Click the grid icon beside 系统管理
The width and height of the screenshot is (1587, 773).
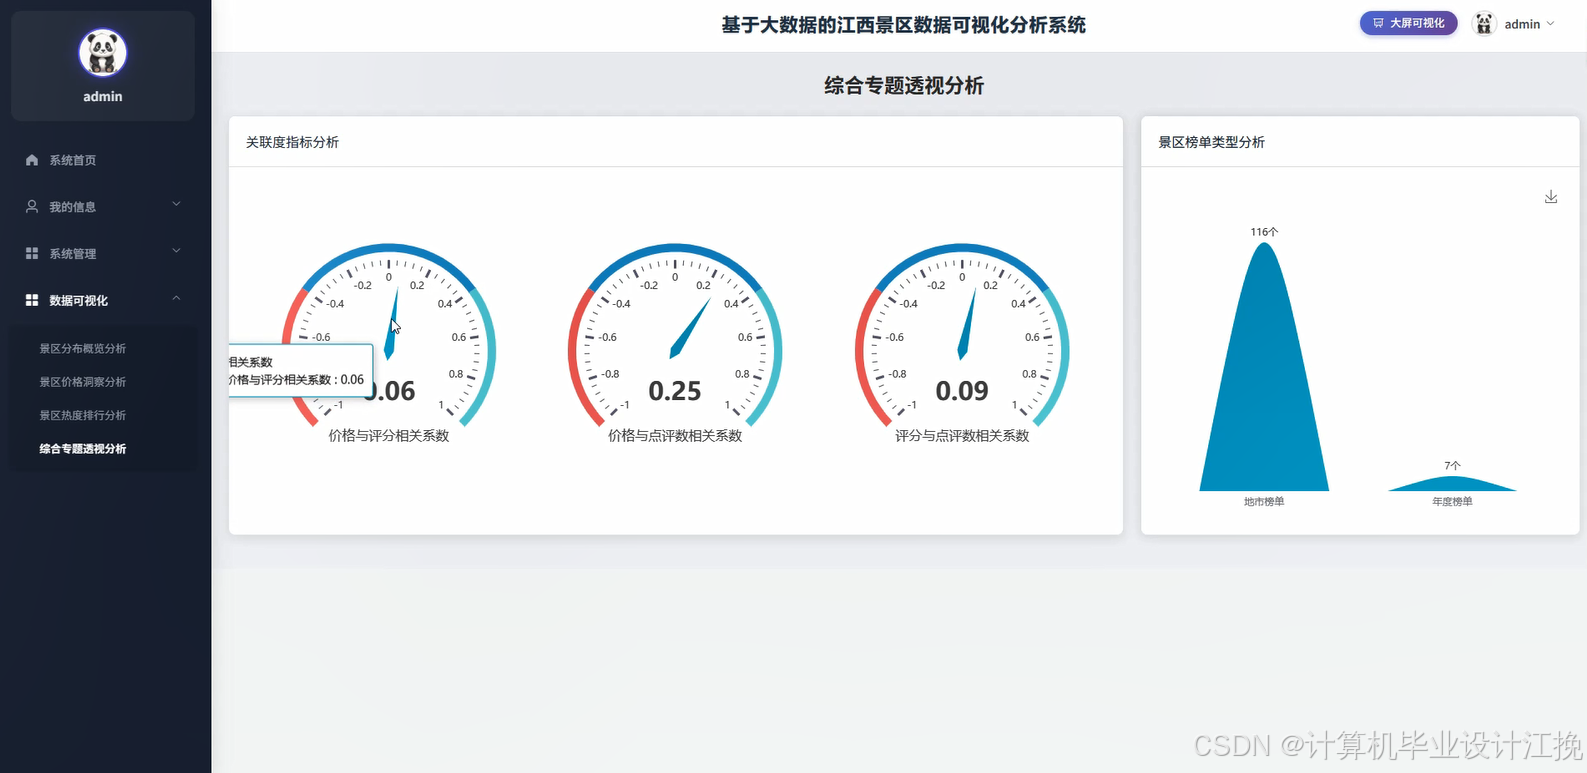click(32, 254)
